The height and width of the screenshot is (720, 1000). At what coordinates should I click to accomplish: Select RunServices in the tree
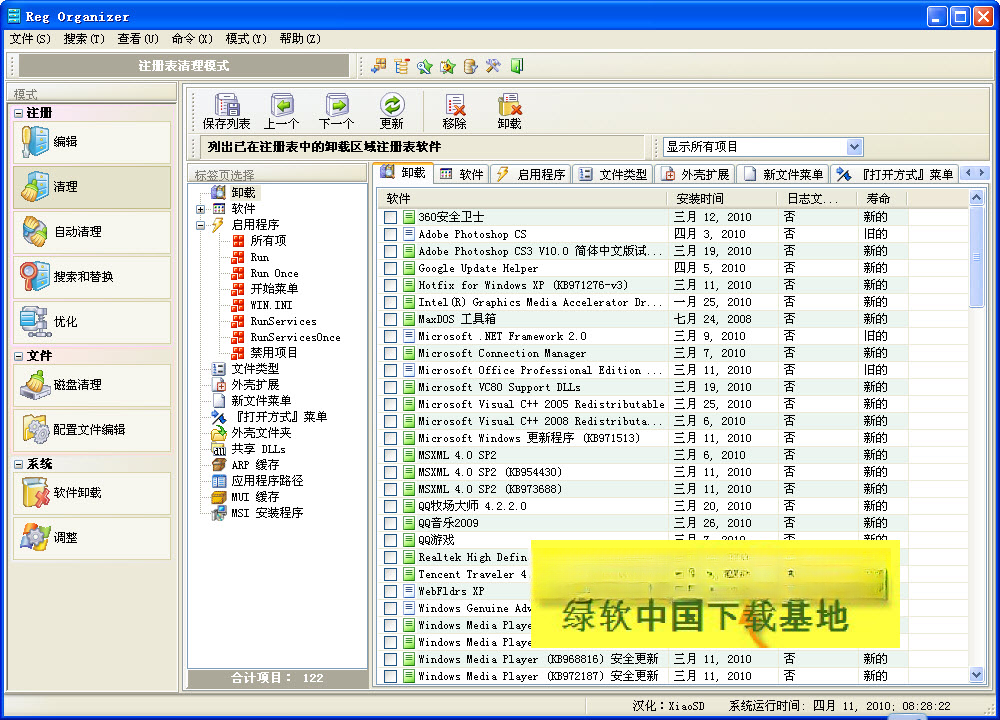(x=283, y=321)
